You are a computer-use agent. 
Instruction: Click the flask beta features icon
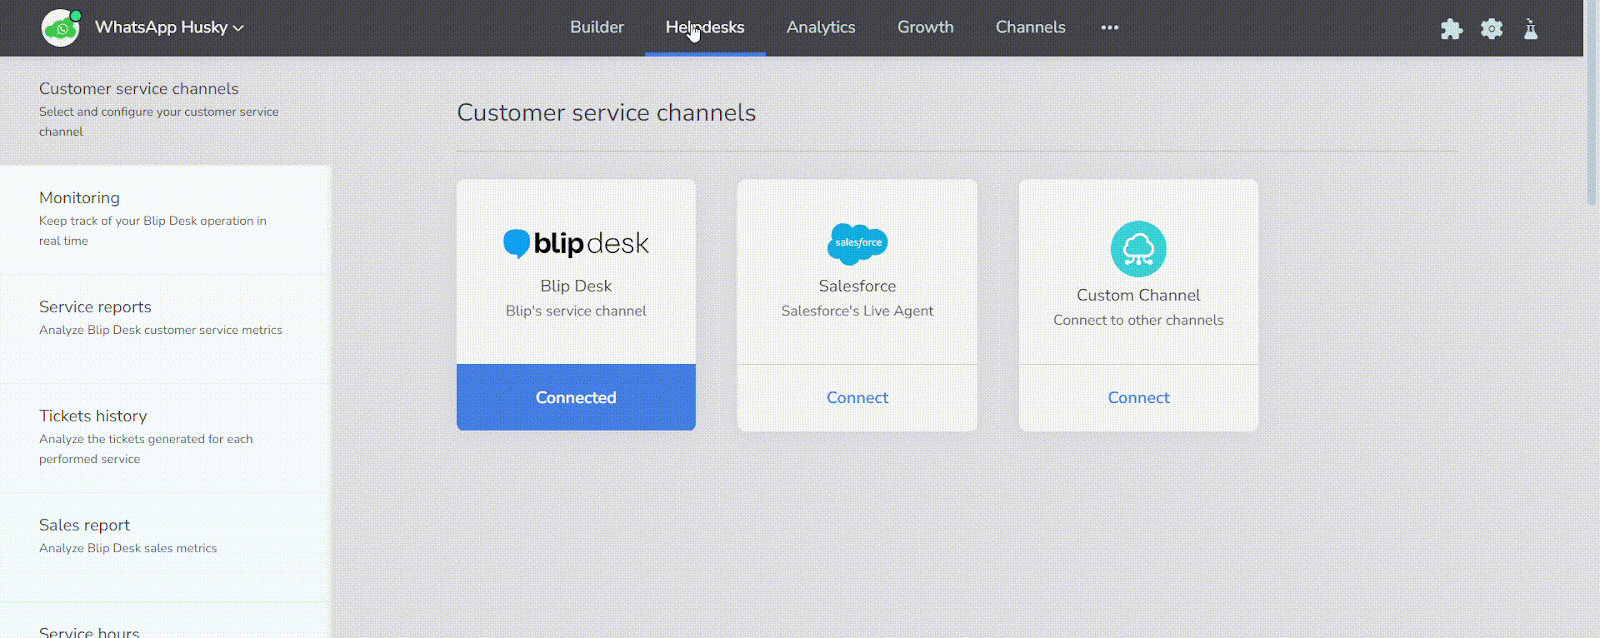click(1531, 29)
